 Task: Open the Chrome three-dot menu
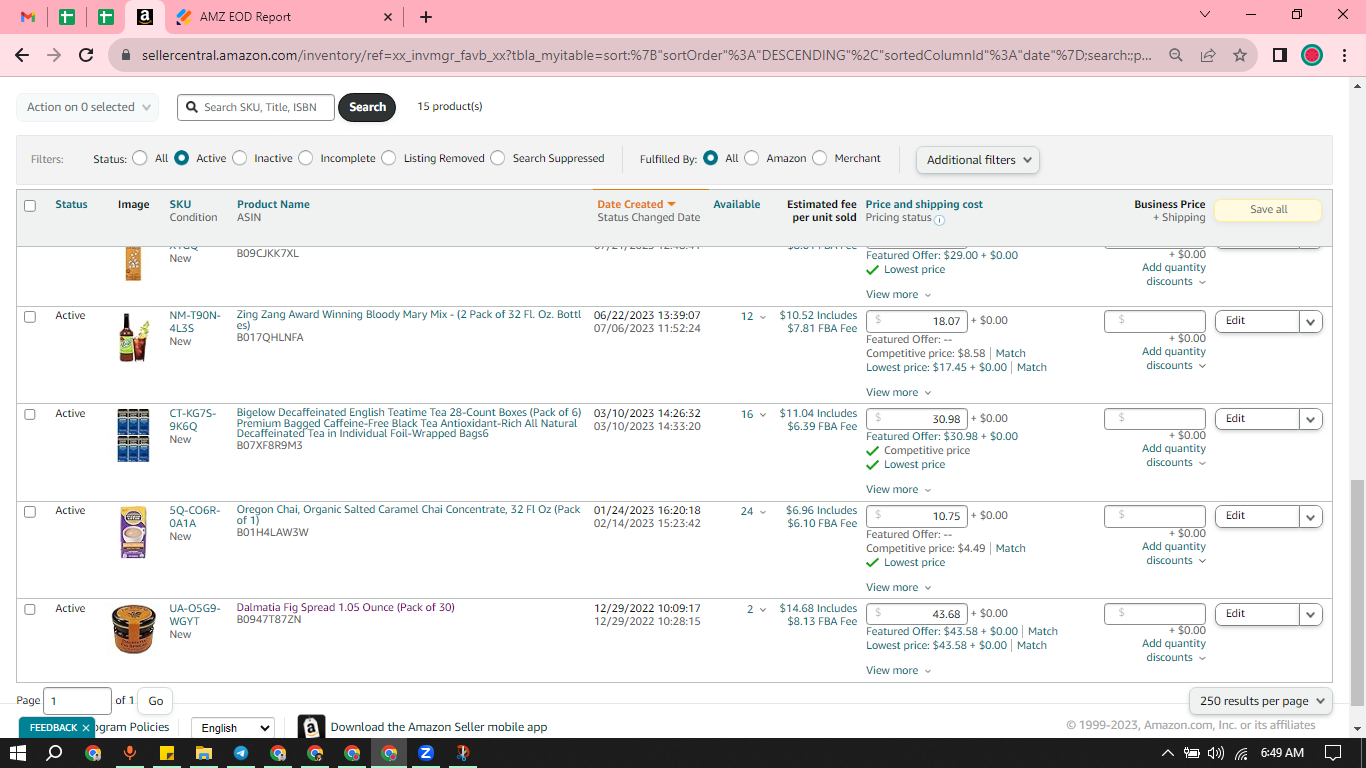click(x=1343, y=56)
